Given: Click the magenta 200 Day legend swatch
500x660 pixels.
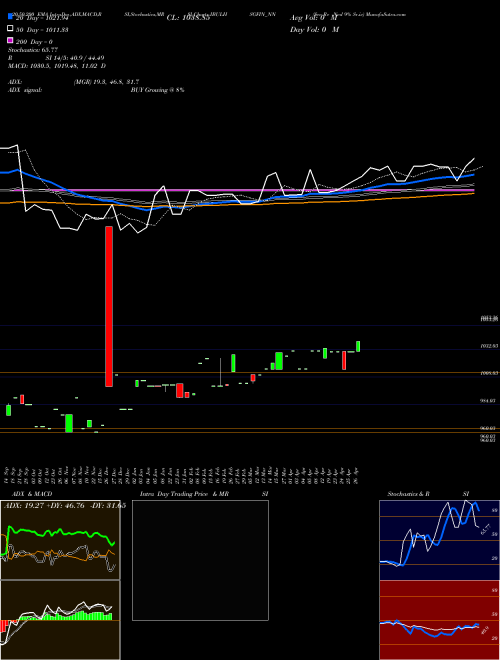Looking at the screenshot, I should 10,40.
